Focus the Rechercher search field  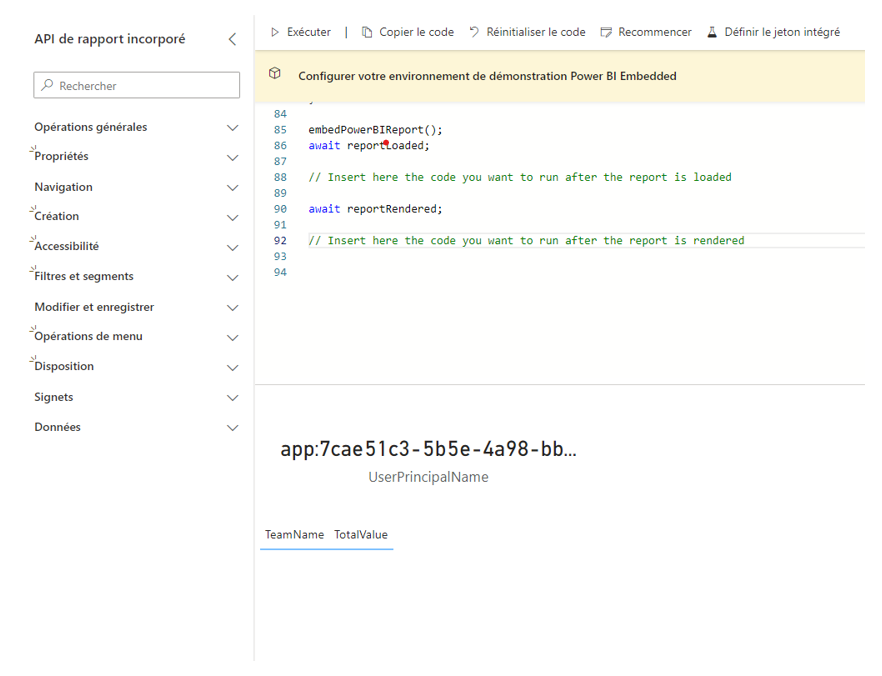(137, 85)
